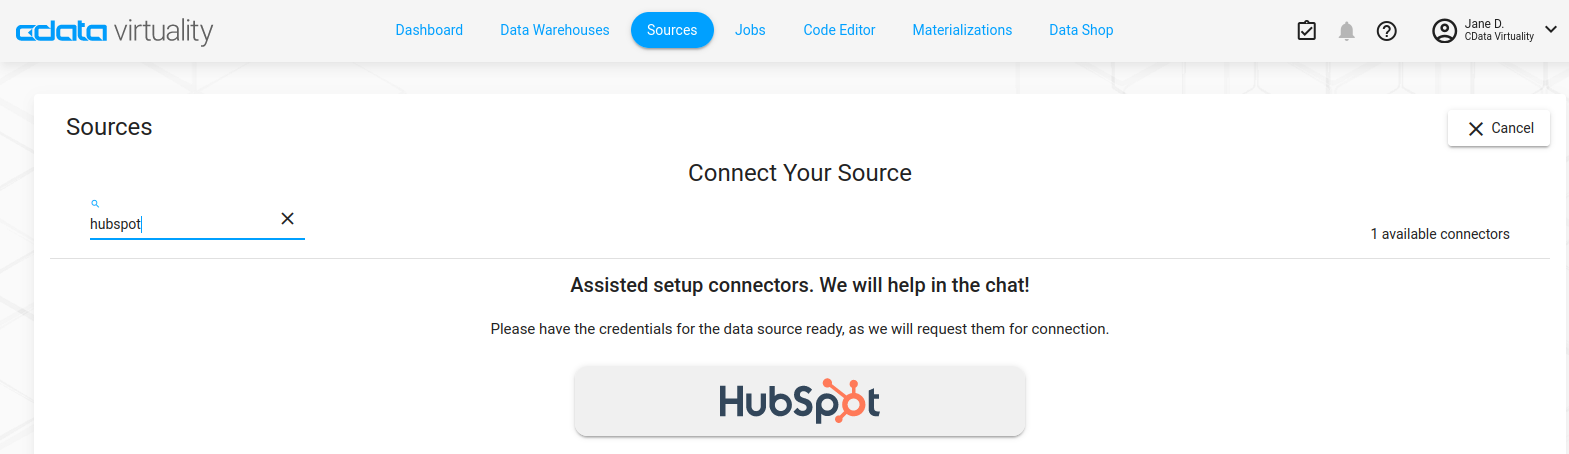Open the Code Editor tab

point(839,30)
